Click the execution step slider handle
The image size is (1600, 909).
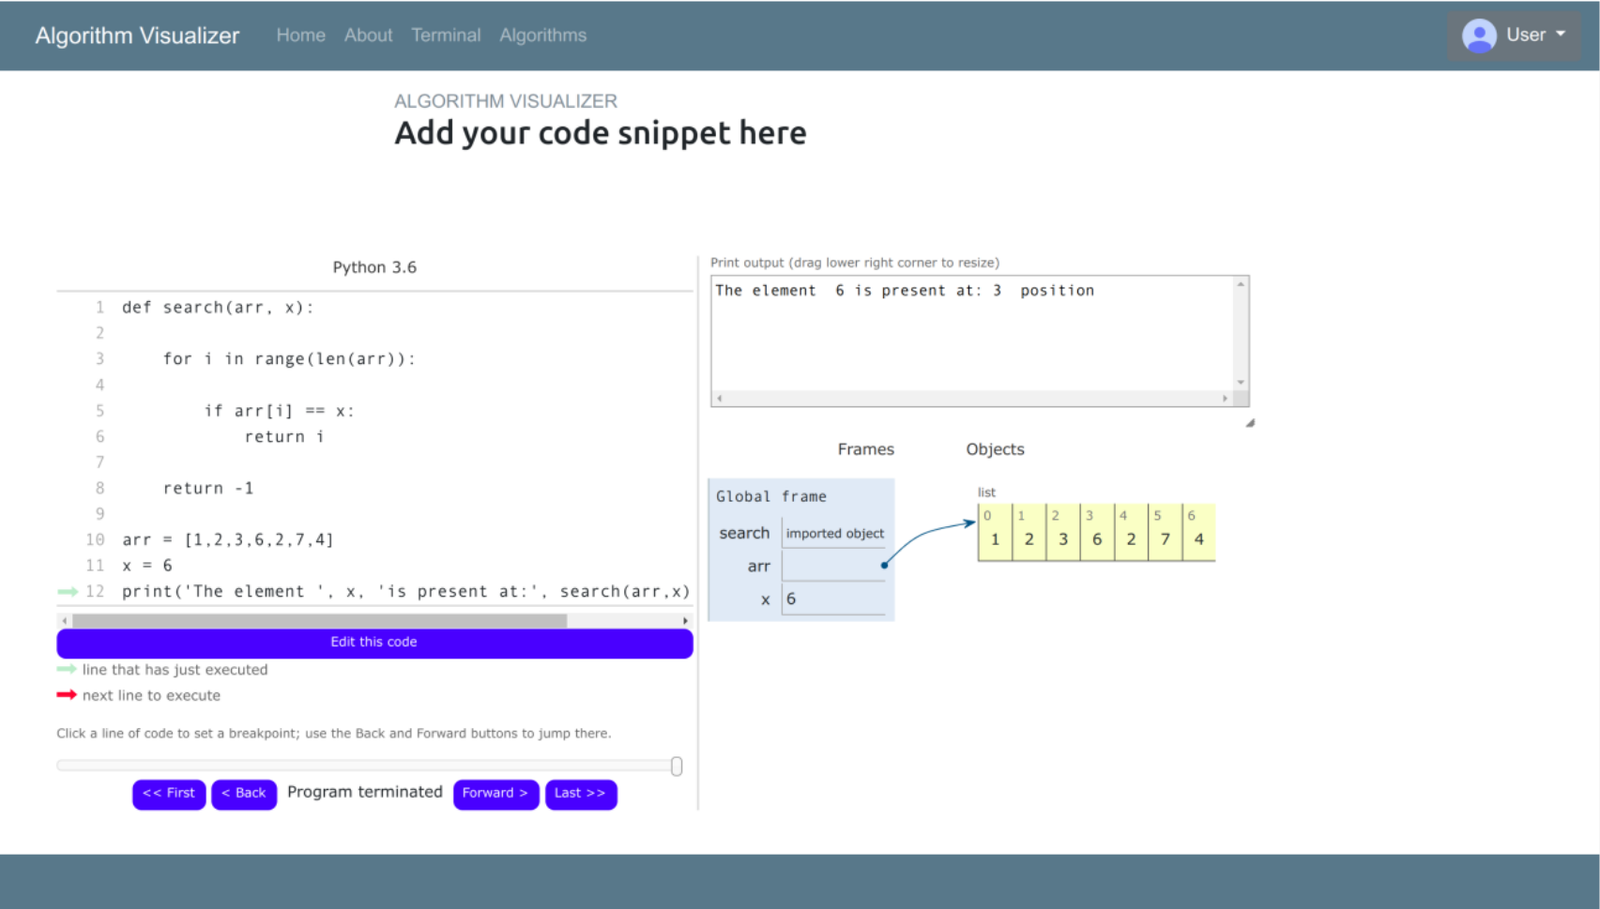coord(676,766)
